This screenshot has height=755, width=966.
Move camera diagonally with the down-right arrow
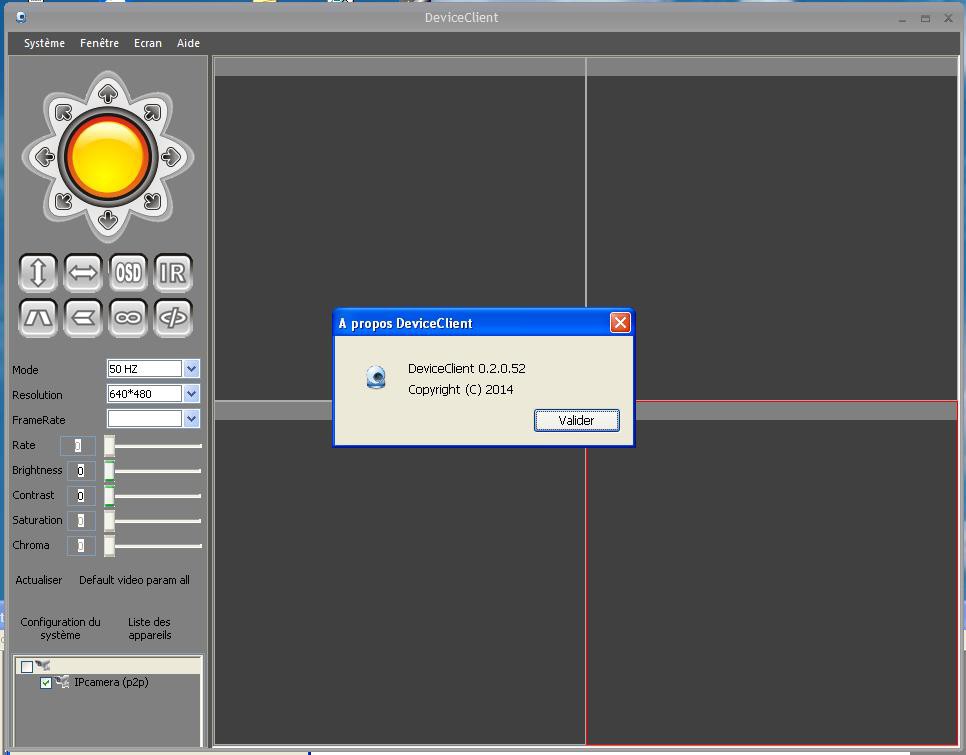[x=152, y=201]
